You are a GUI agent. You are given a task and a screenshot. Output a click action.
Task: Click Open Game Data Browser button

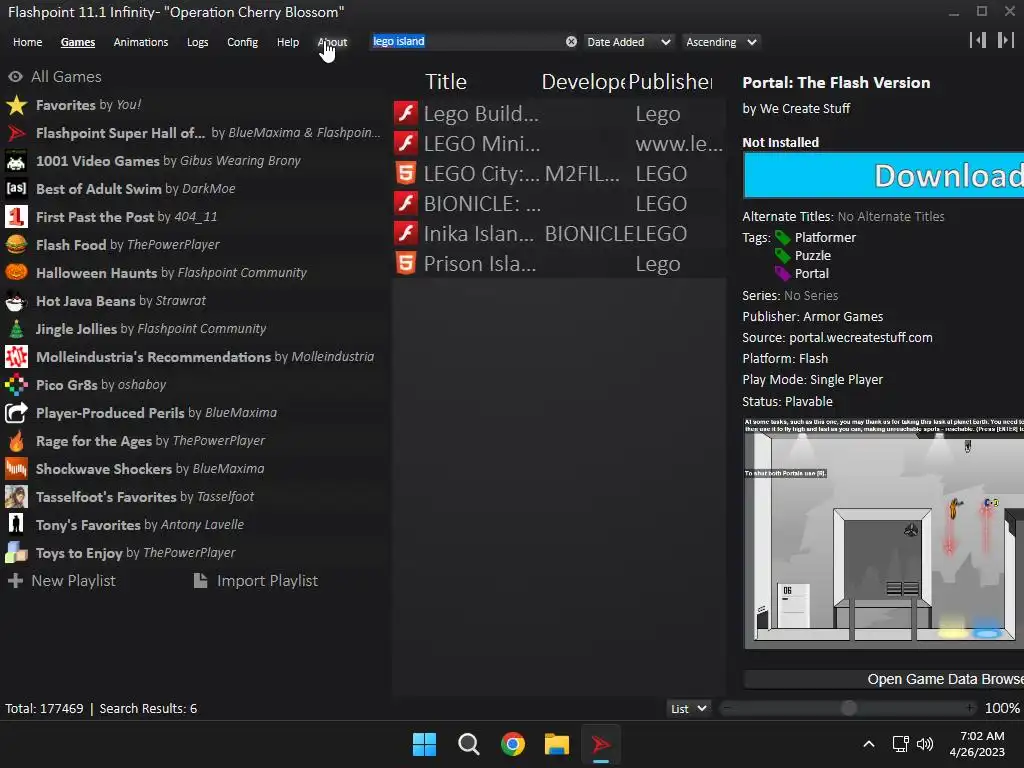pyautogui.click(x=884, y=679)
